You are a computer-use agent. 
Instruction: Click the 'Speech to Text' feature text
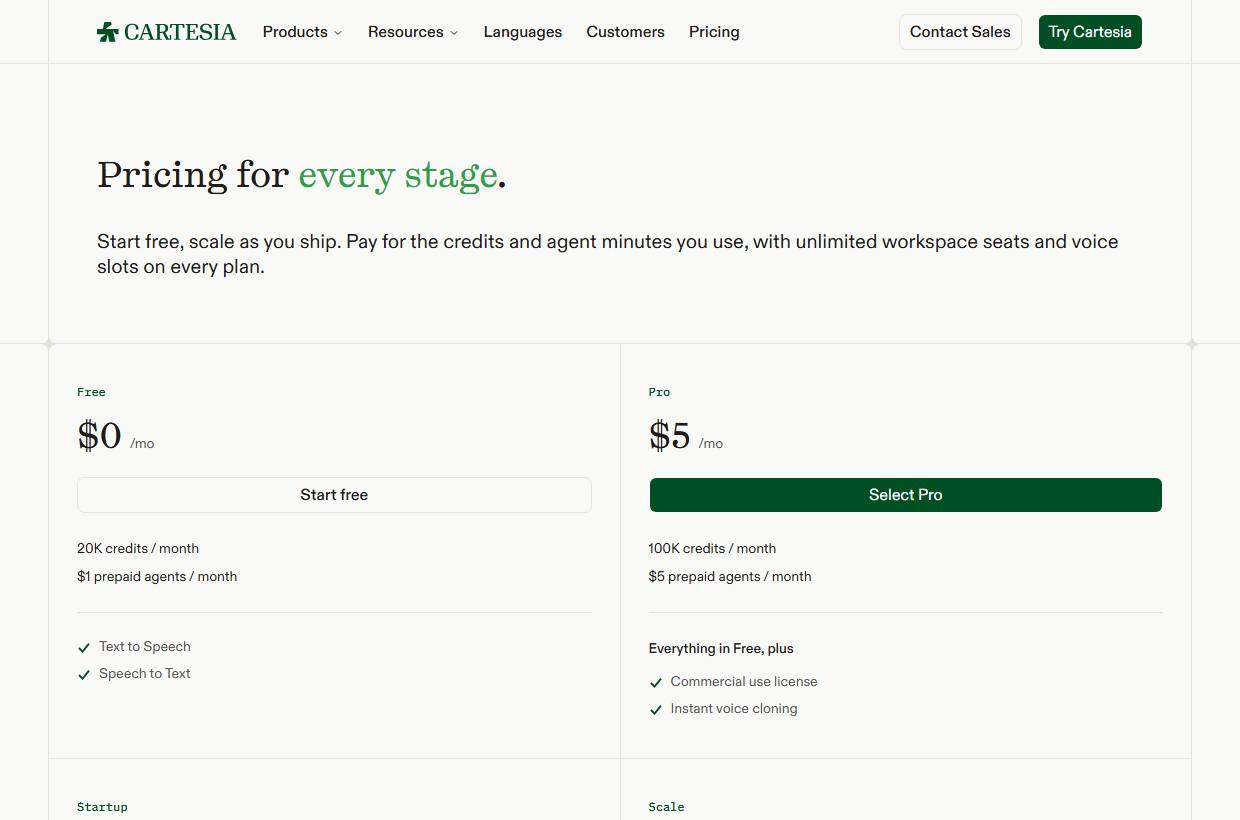coord(145,674)
